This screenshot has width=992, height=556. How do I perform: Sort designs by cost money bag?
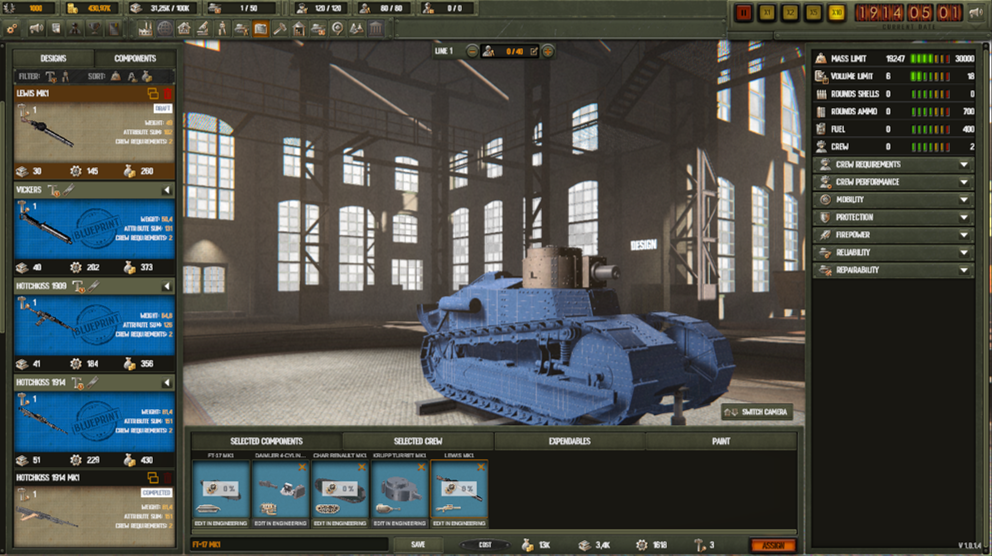click(147, 77)
